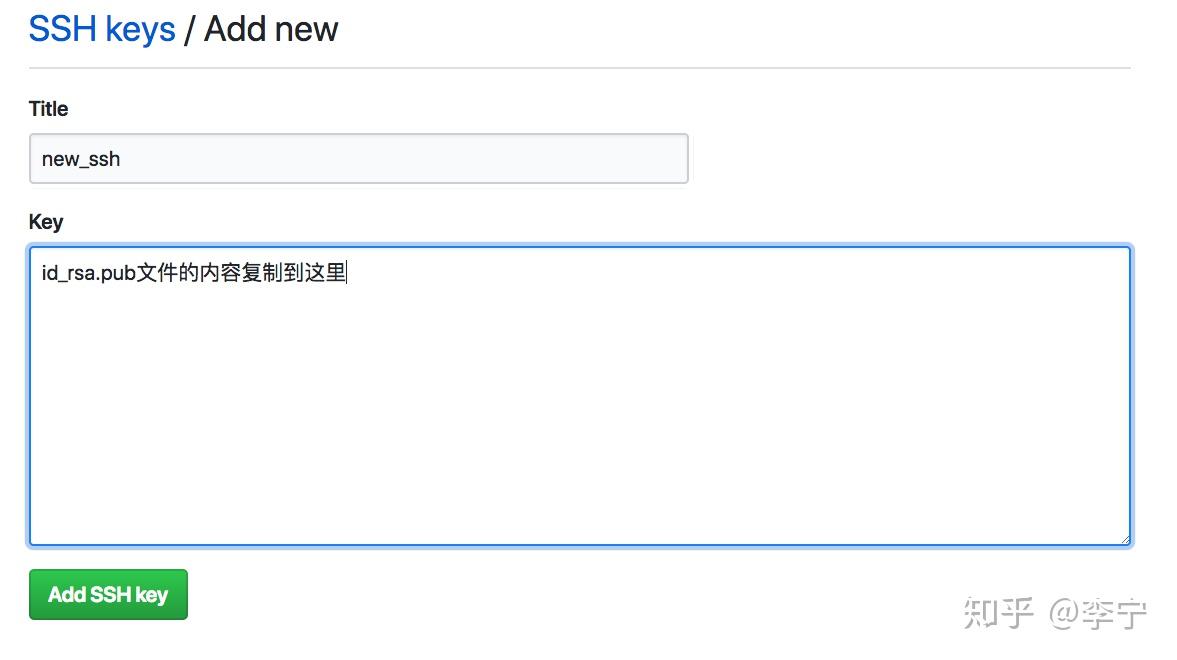Click the word 'keys' in the breadcrumb

click(140, 31)
